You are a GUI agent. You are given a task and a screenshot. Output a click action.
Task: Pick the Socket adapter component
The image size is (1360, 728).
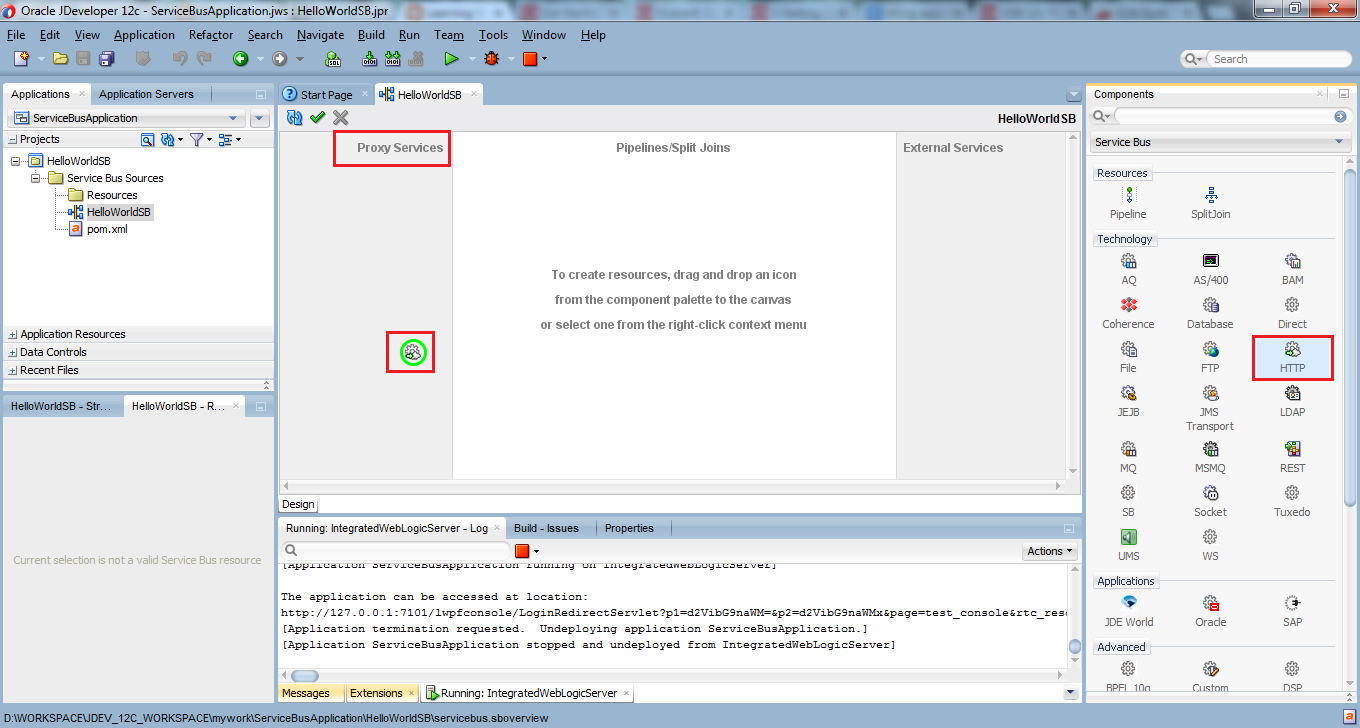1210,500
